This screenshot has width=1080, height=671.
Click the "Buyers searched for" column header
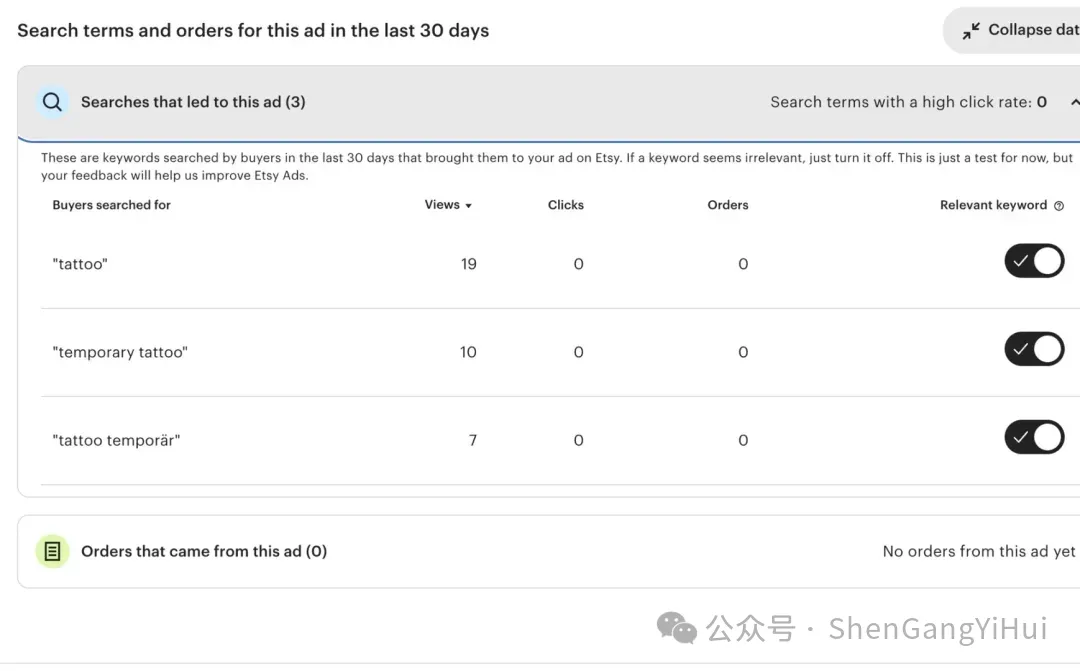click(x=111, y=205)
